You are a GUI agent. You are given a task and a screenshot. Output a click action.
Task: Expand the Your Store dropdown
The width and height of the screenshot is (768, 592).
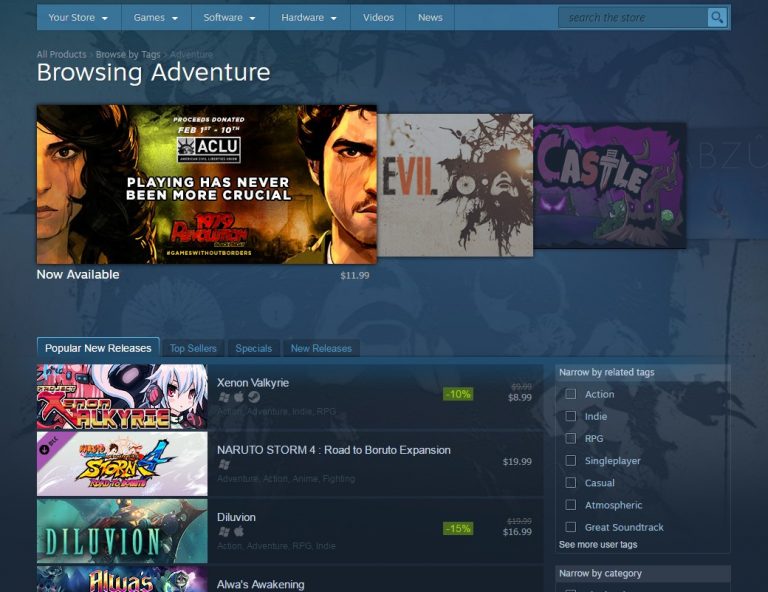pyautogui.click(x=78, y=18)
